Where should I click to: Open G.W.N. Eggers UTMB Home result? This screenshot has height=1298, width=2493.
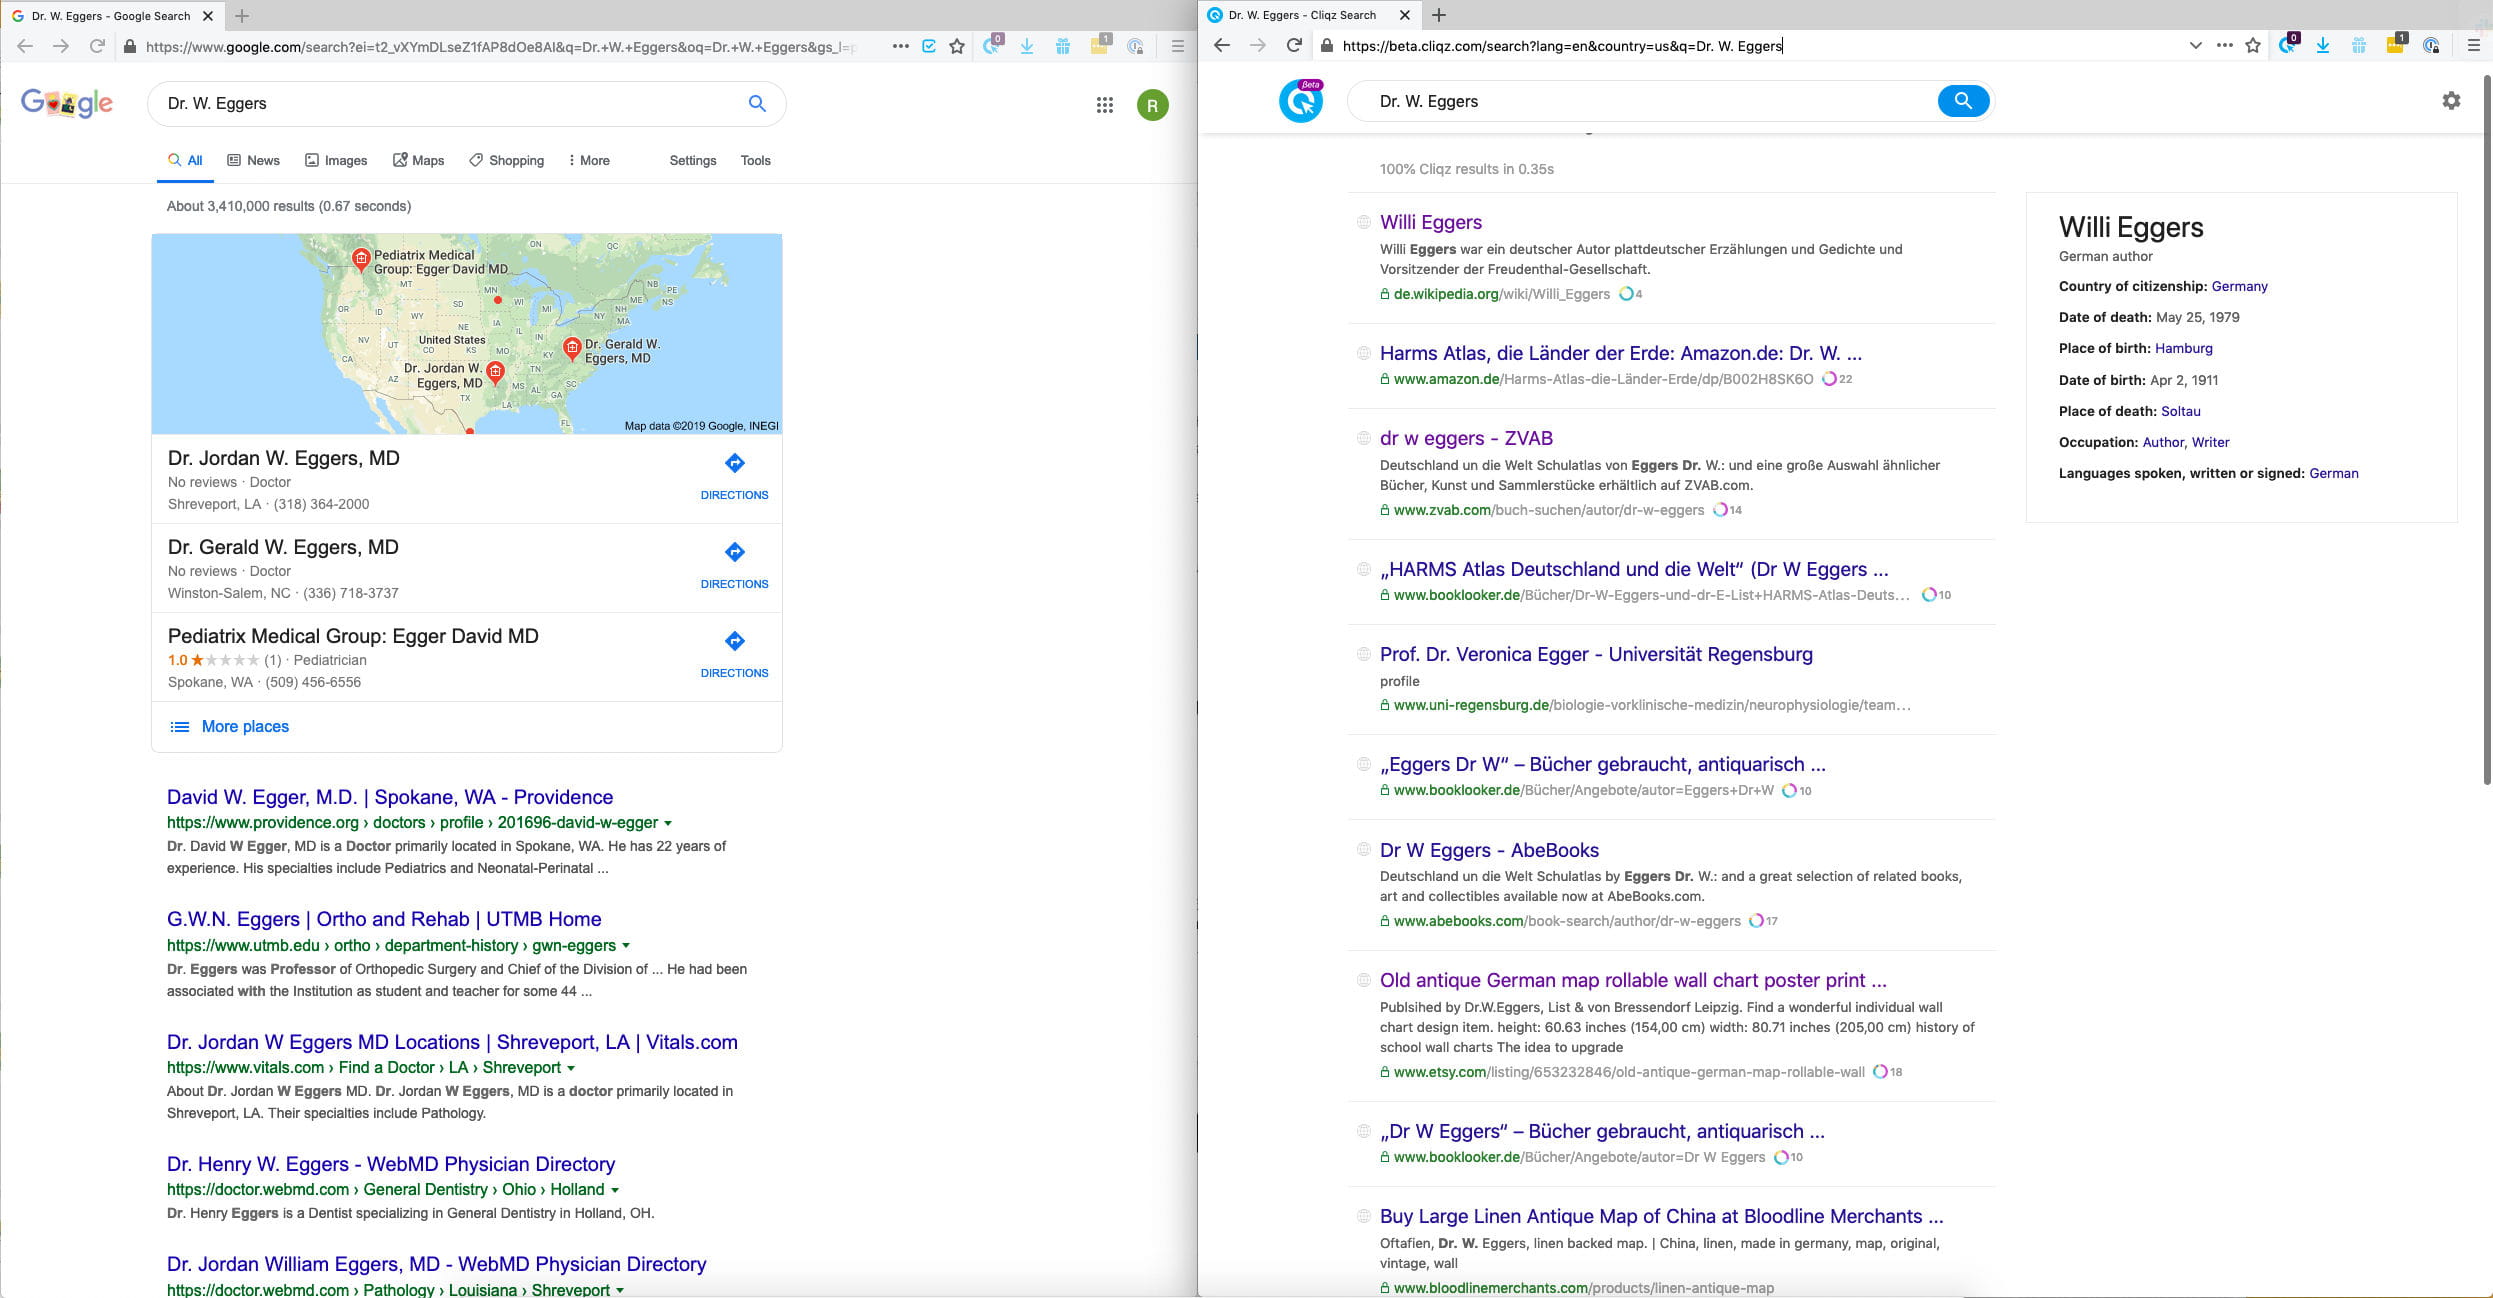[384, 919]
